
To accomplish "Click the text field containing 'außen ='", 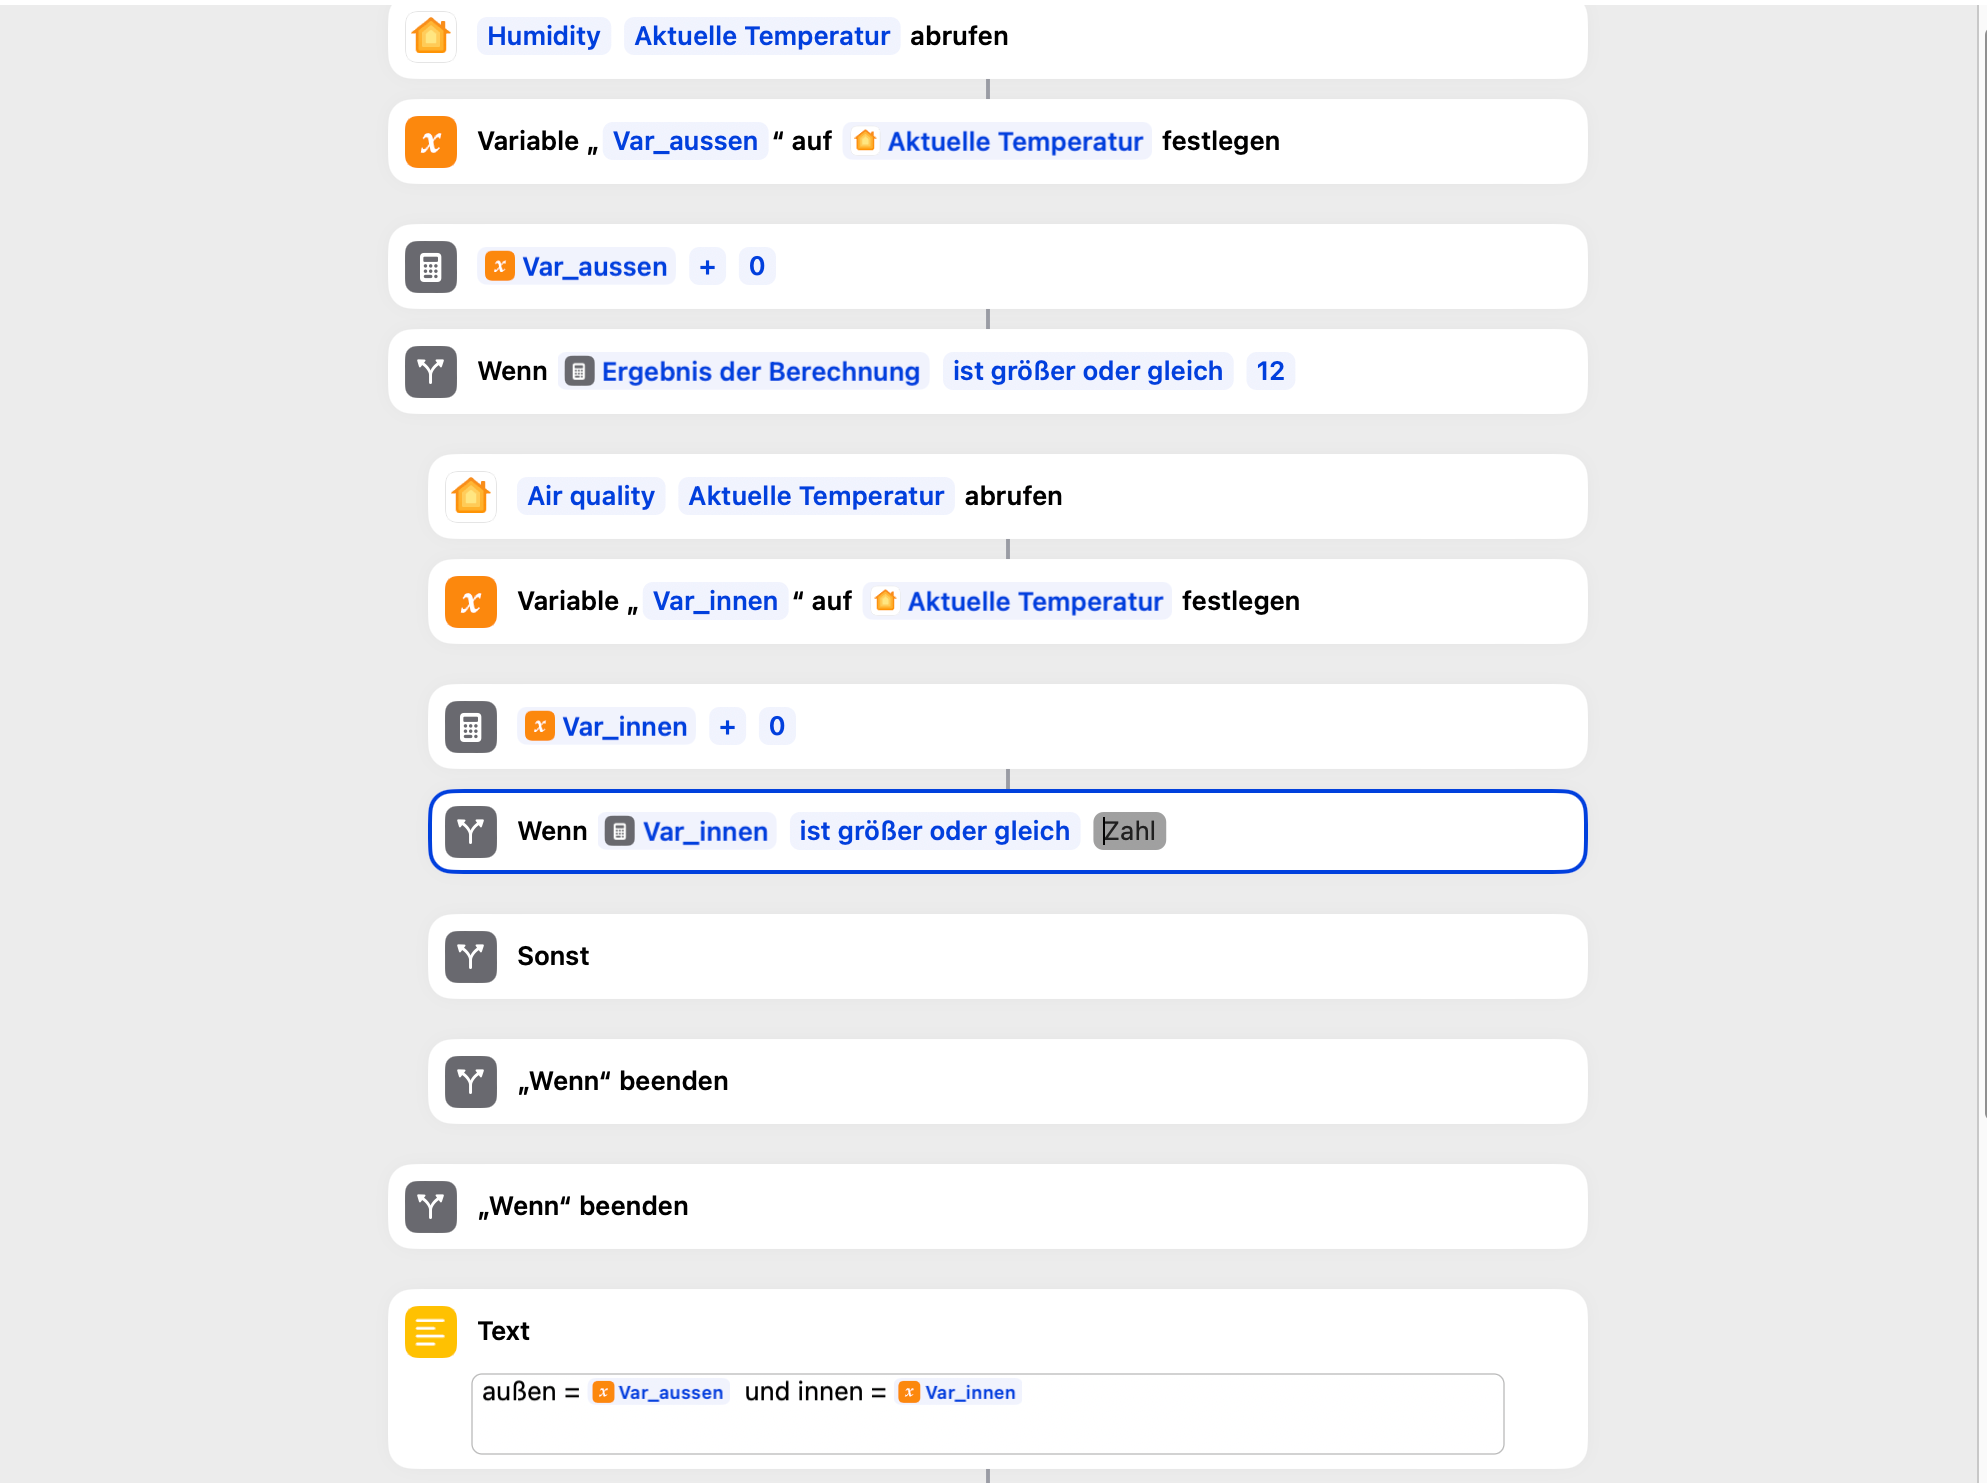I will pyautogui.click(x=987, y=1413).
